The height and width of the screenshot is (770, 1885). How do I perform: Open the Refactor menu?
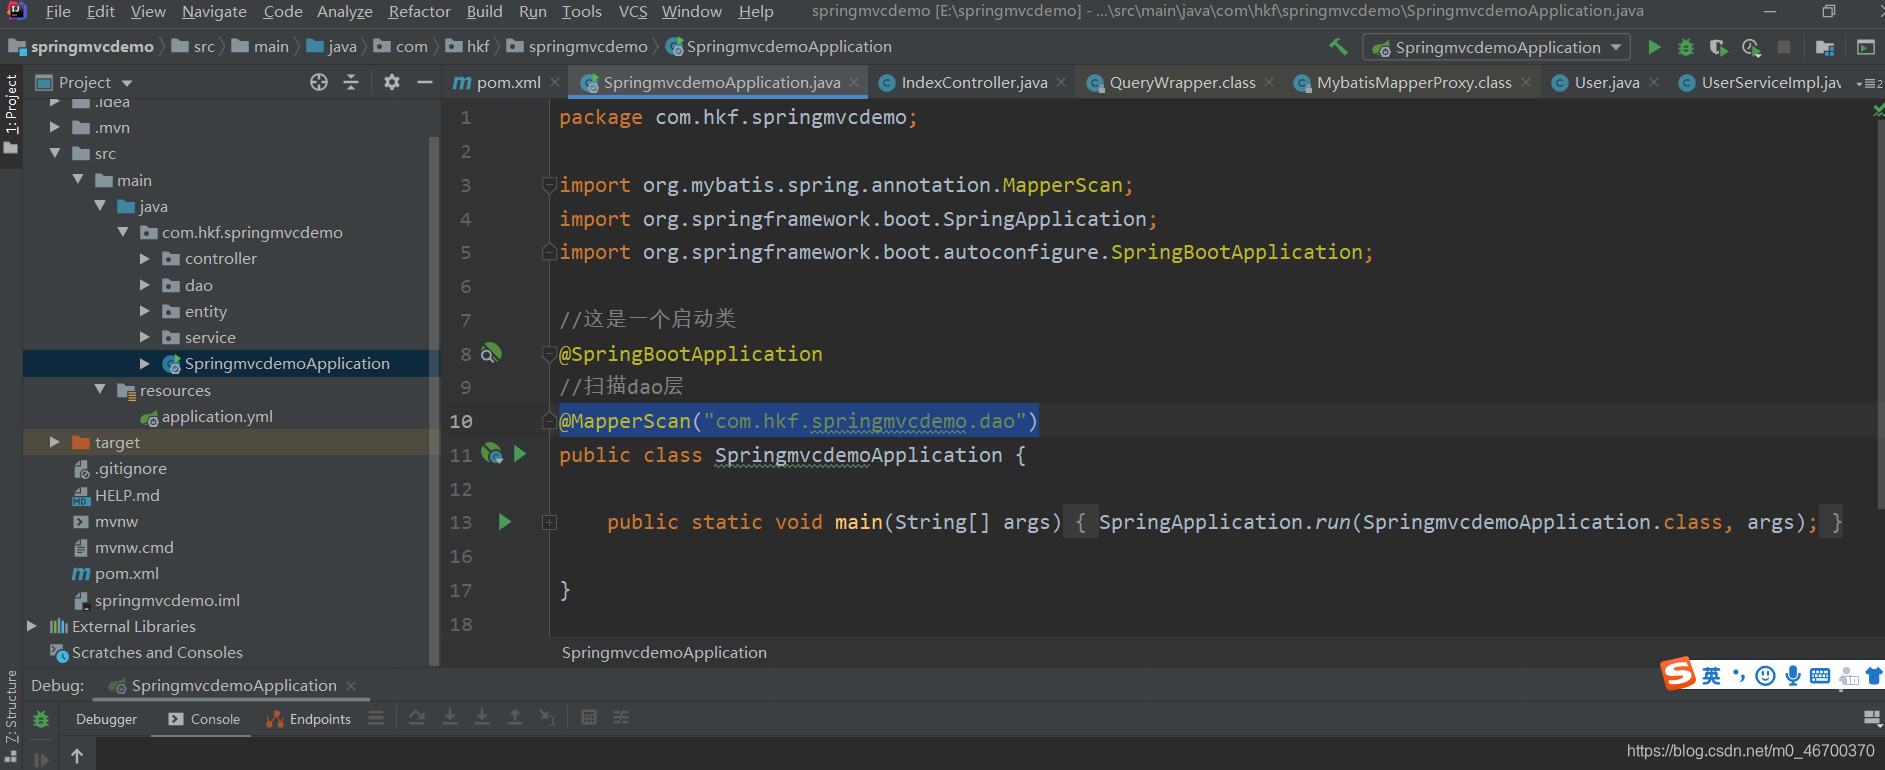point(419,12)
